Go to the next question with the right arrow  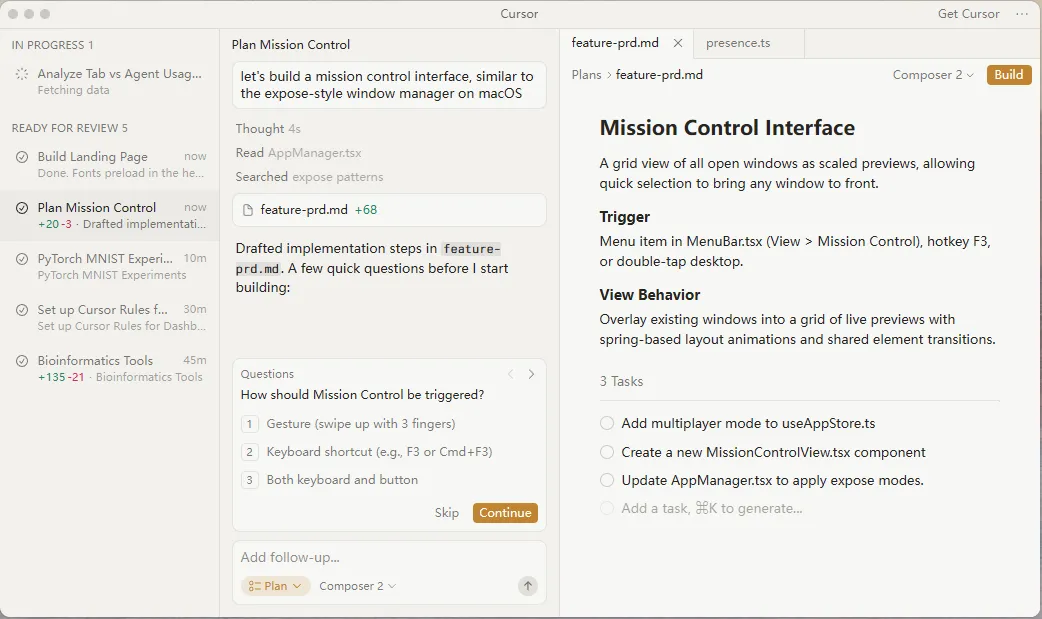pyautogui.click(x=531, y=374)
